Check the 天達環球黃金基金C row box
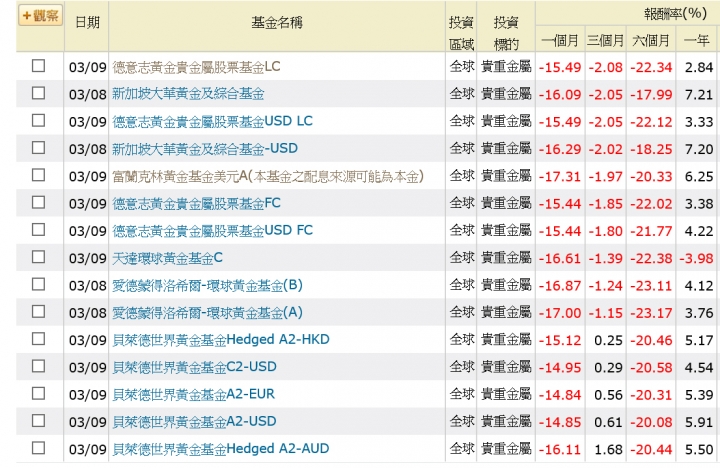 pyautogui.click(x=39, y=257)
